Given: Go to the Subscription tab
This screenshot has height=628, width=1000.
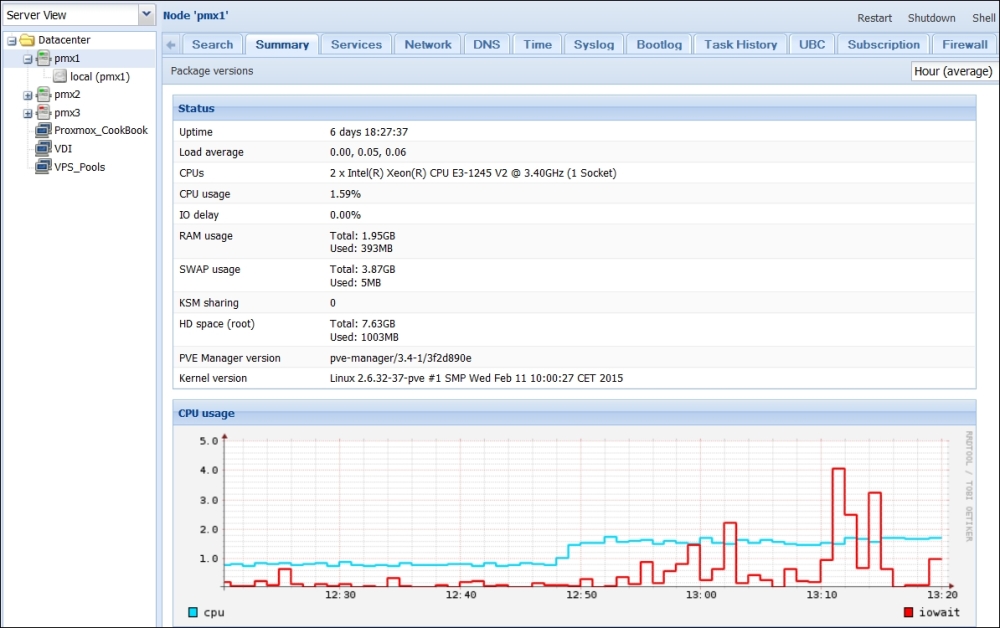Looking at the screenshot, I should pos(883,45).
